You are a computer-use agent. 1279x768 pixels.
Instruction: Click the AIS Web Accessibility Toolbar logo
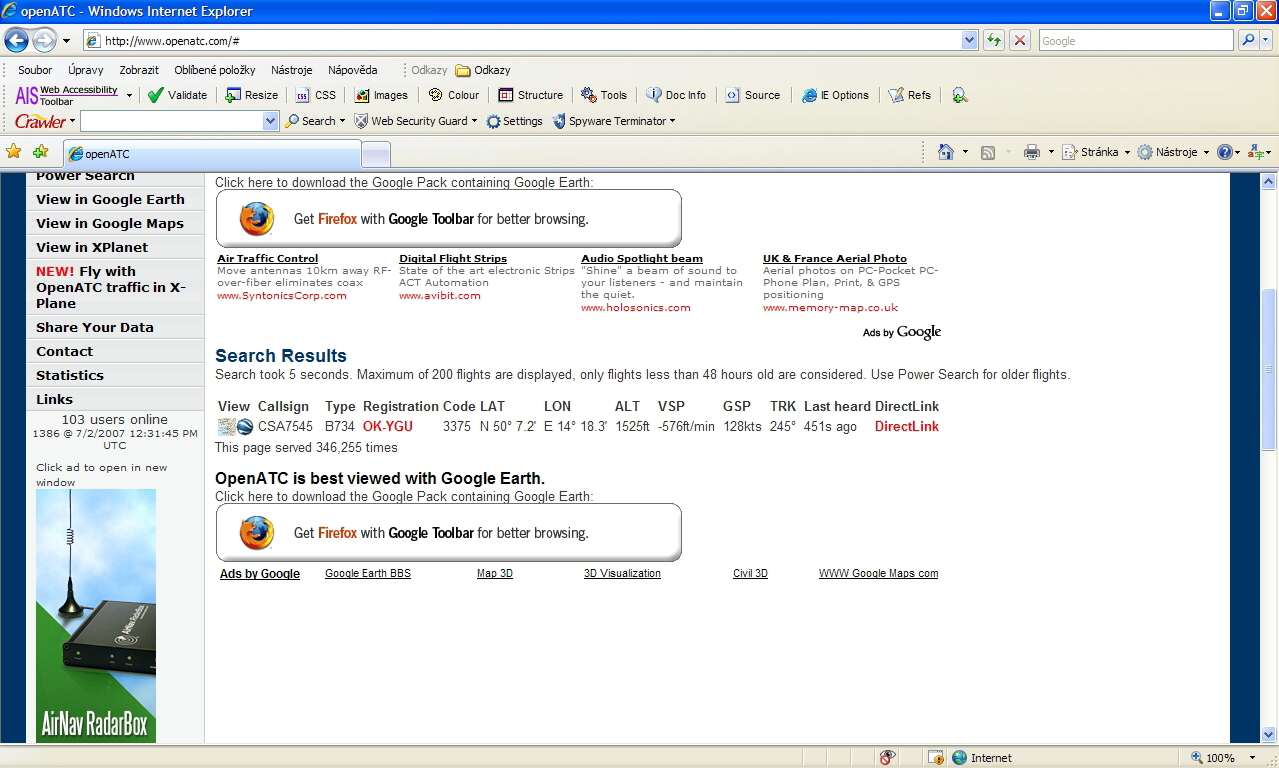[x=66, y=95]
